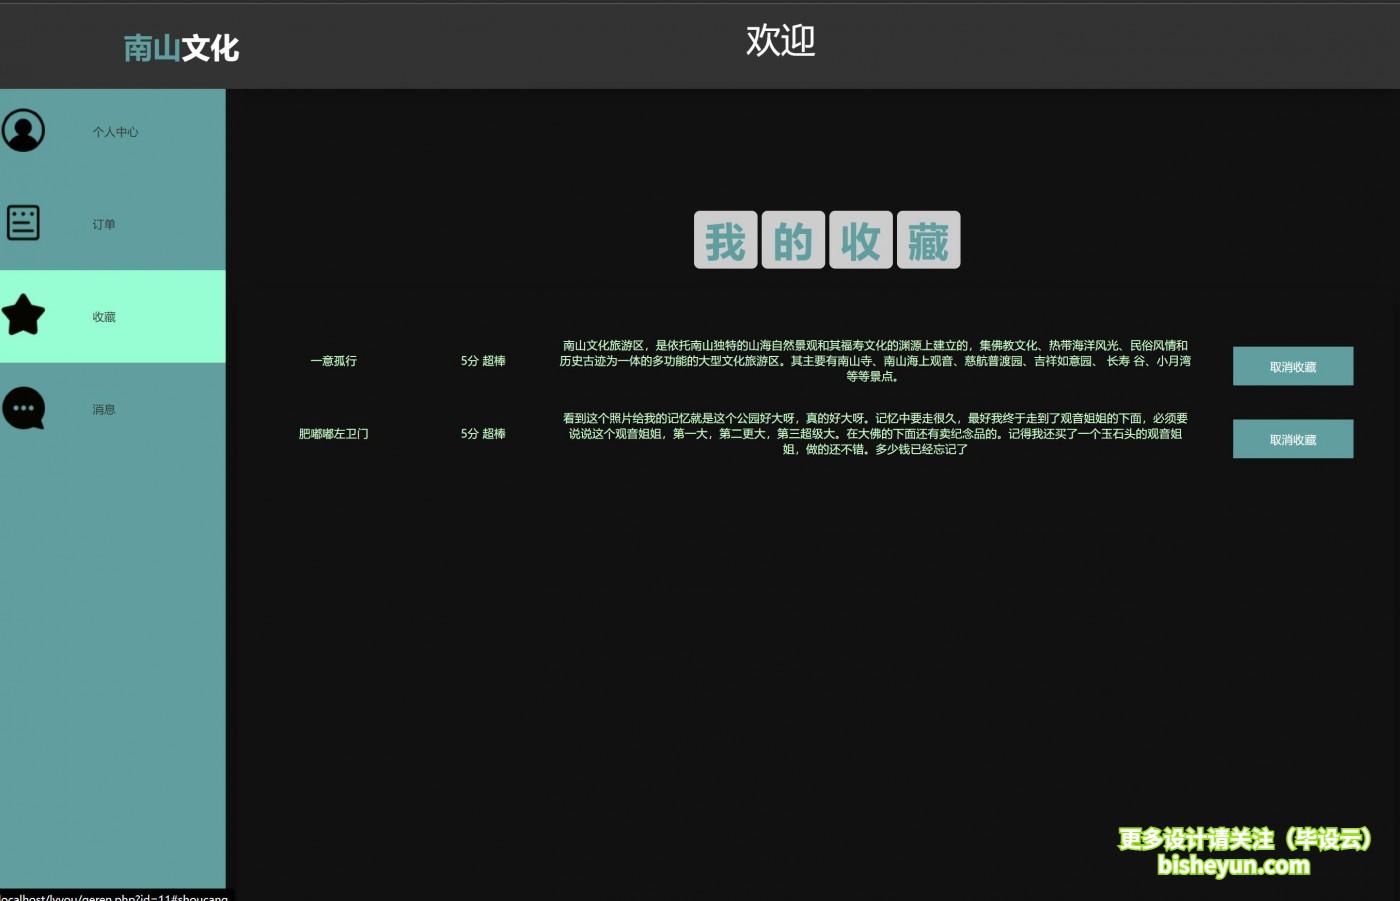Viewport: 1400px width, 901px height.
Task: Click the black star favorites icon
Action: point(23,316)
